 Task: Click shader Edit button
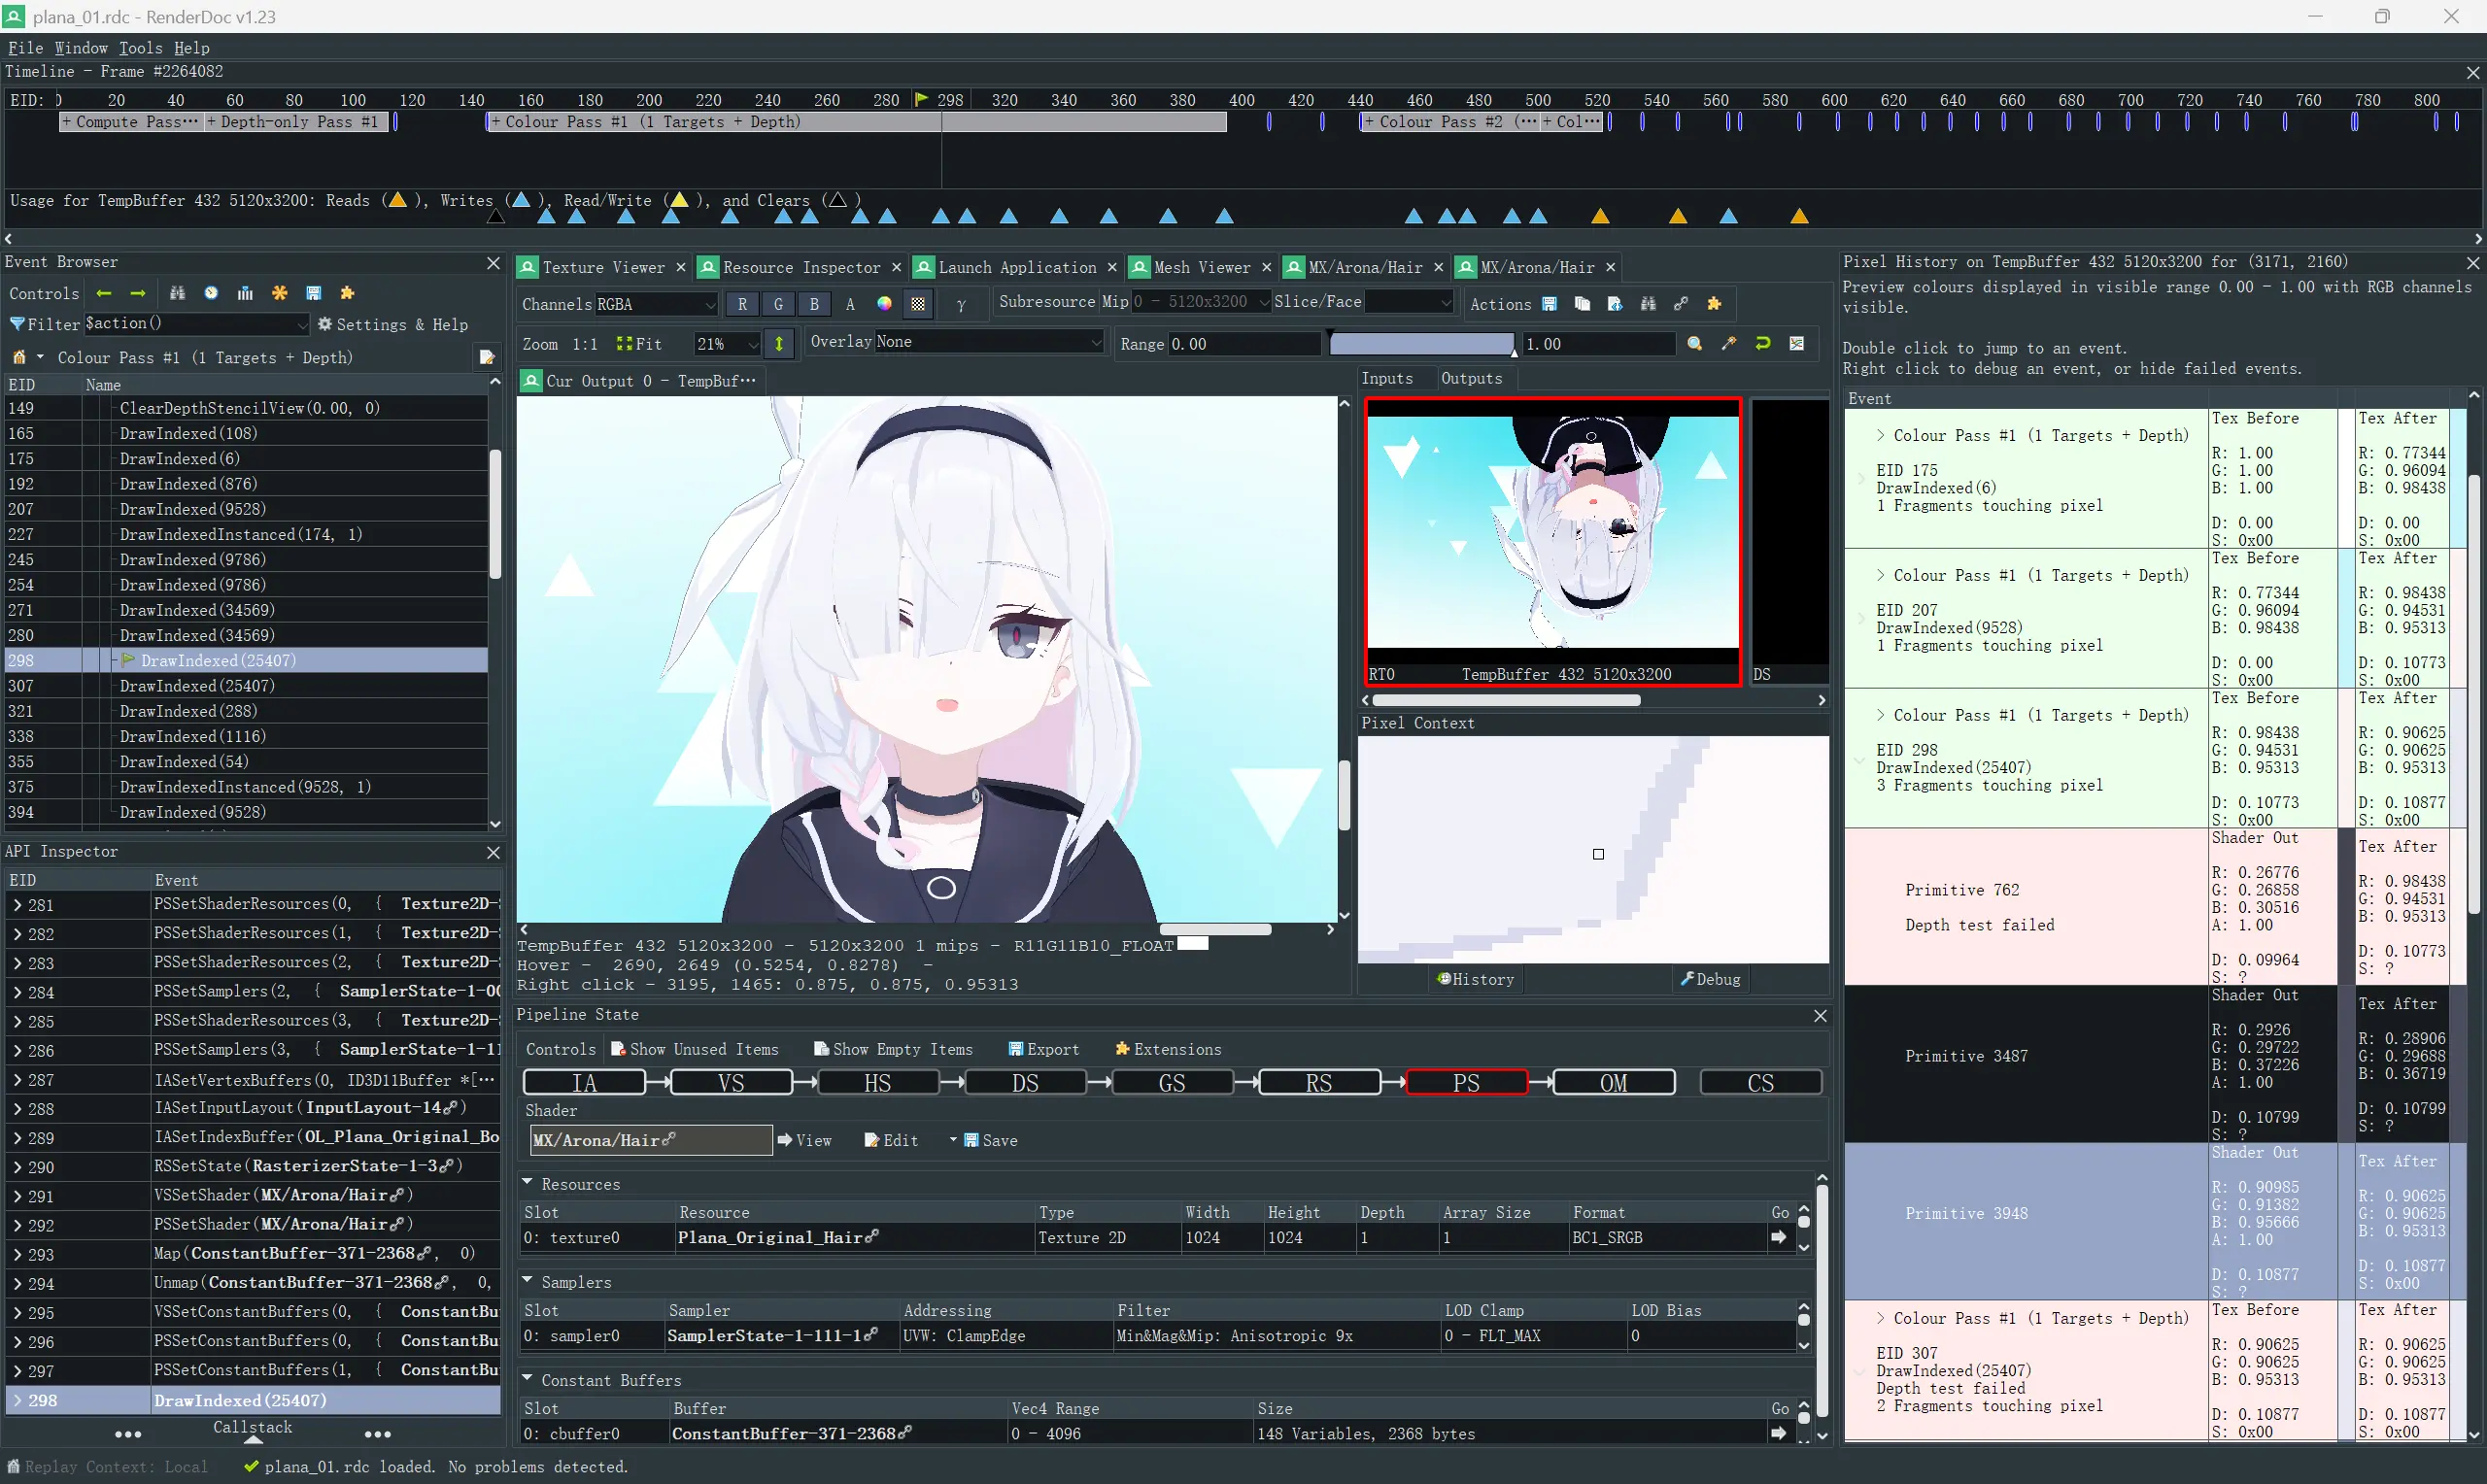pos(891,1140)
